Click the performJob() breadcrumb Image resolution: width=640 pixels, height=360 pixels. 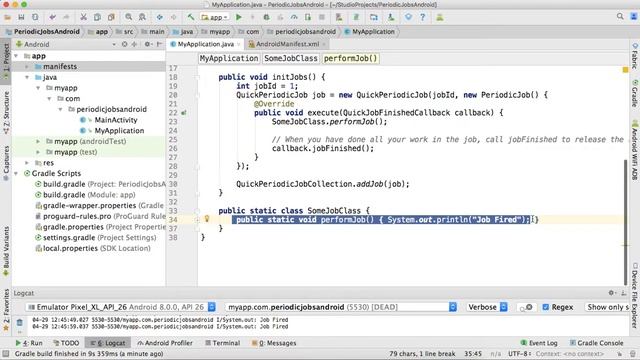351,58
